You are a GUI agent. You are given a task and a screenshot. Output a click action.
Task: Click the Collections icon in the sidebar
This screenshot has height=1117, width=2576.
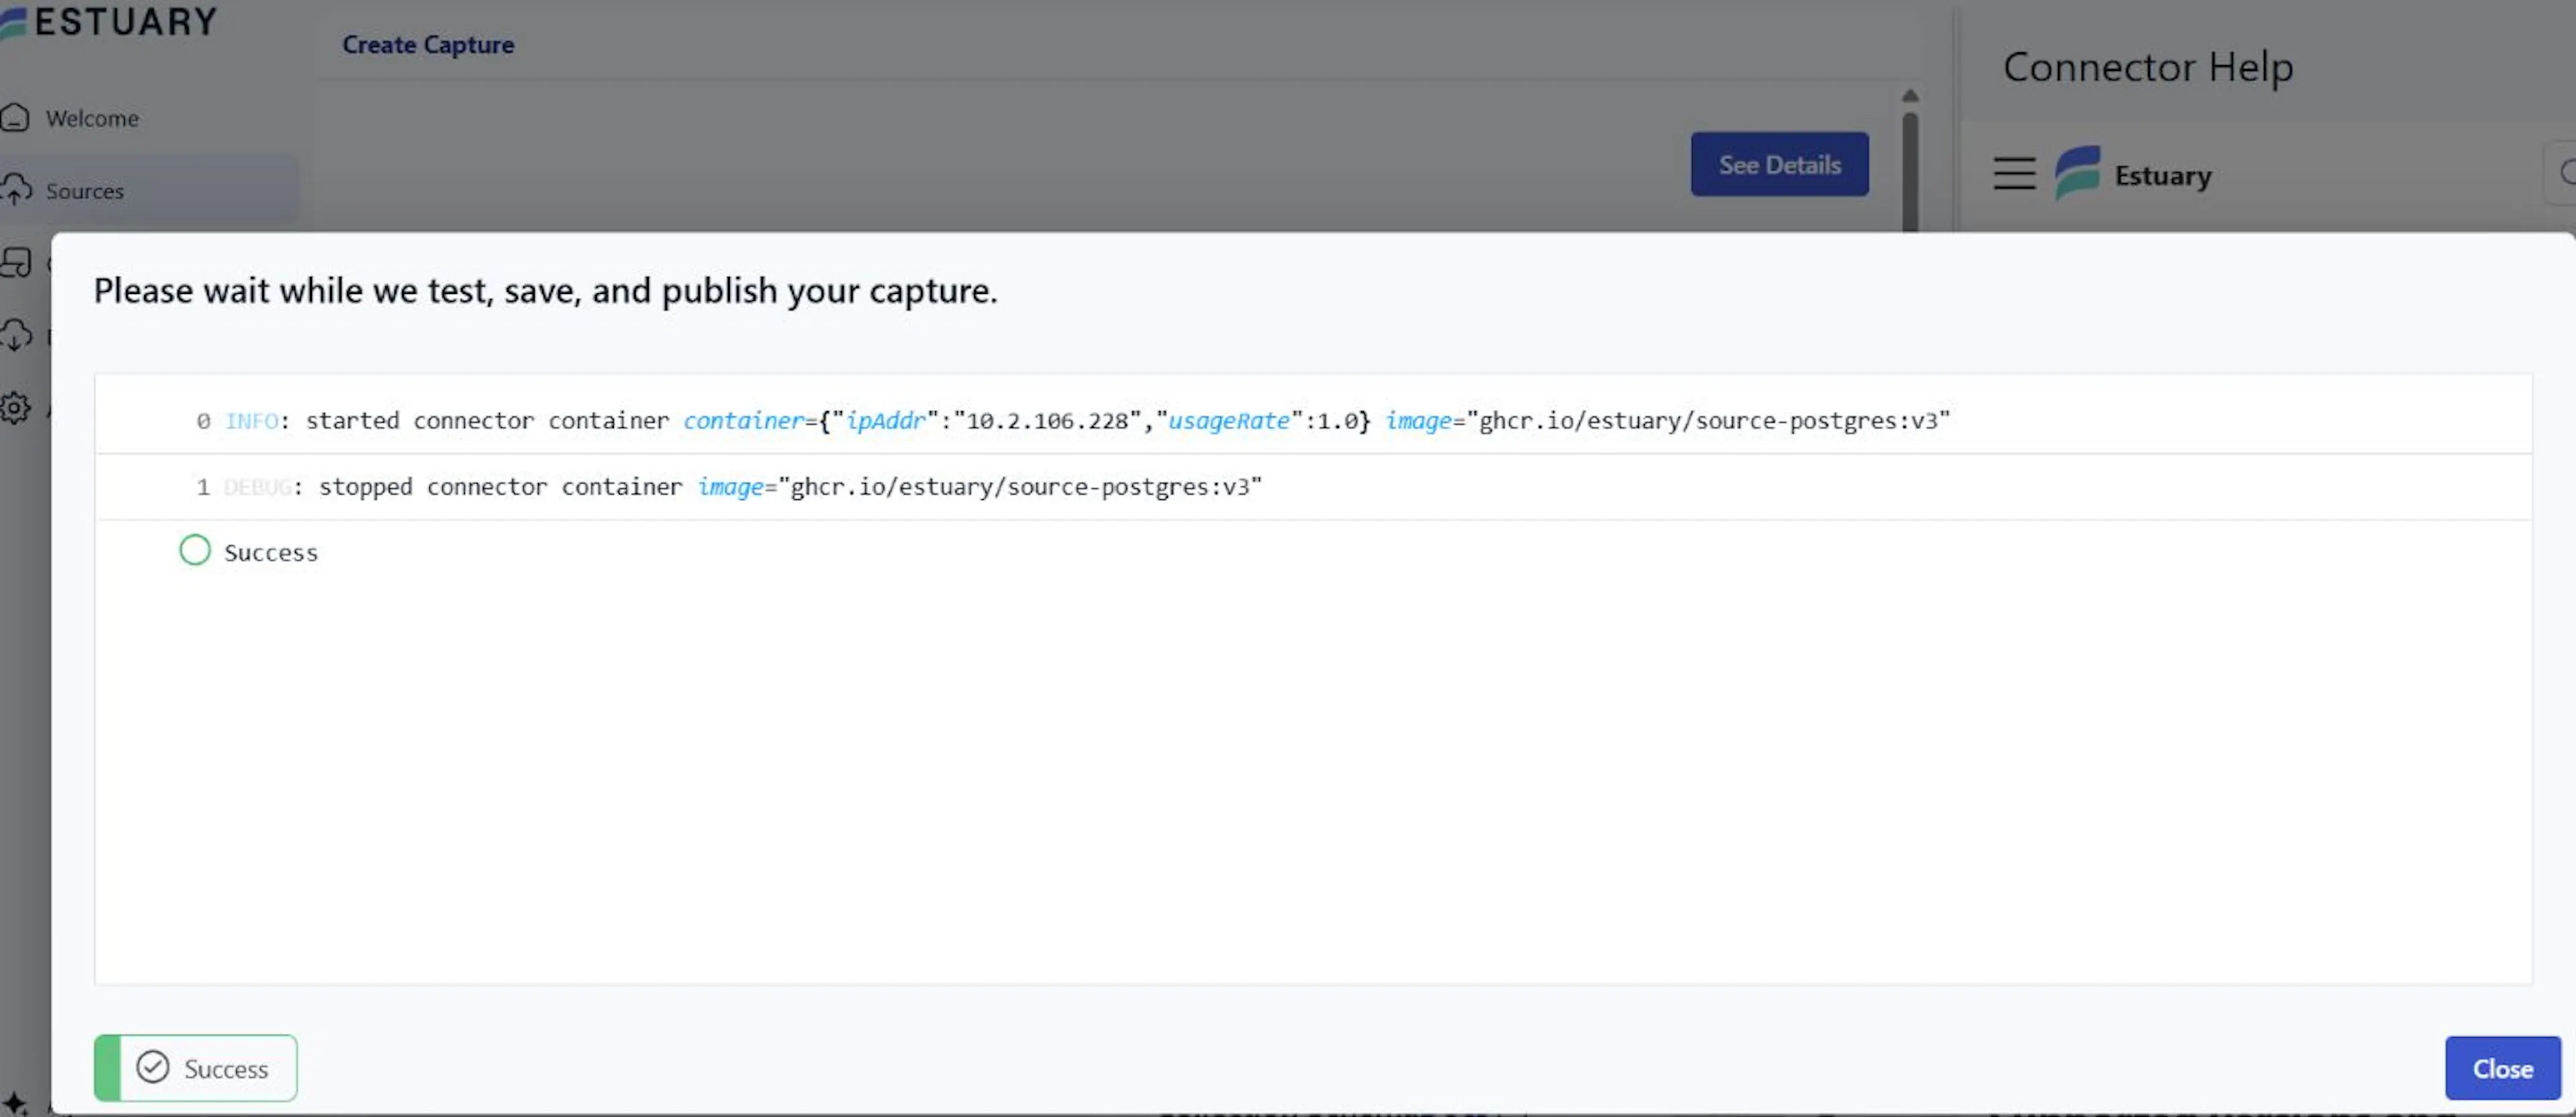click(15, 262)
